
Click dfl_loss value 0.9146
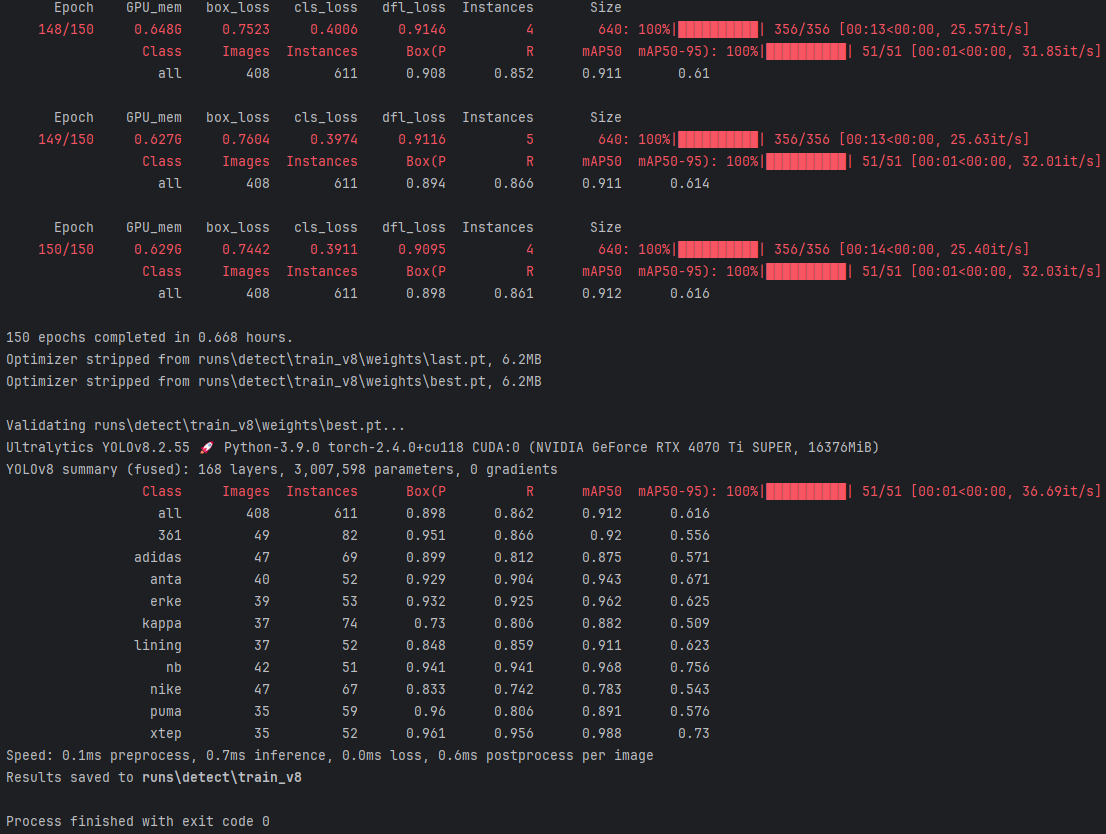(422, 30)
